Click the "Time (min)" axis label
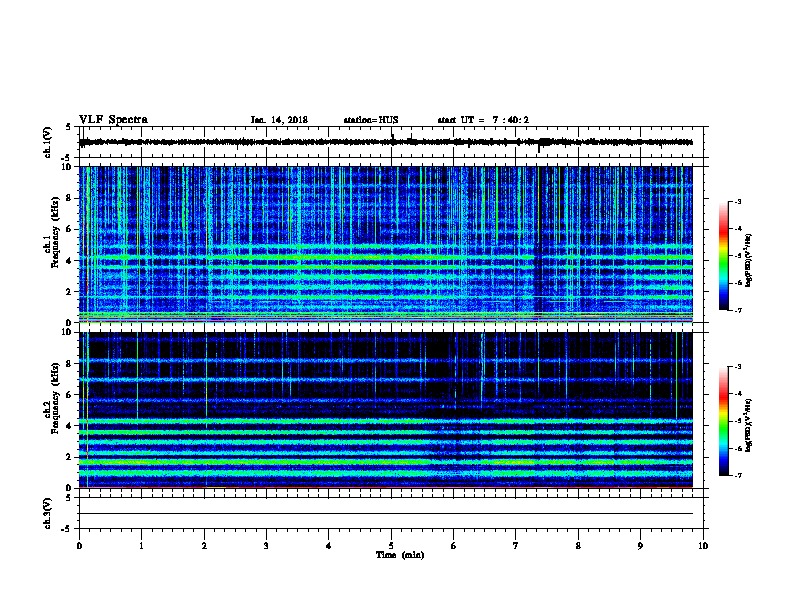The image size is (792, 612). click(x=400, y=555)
